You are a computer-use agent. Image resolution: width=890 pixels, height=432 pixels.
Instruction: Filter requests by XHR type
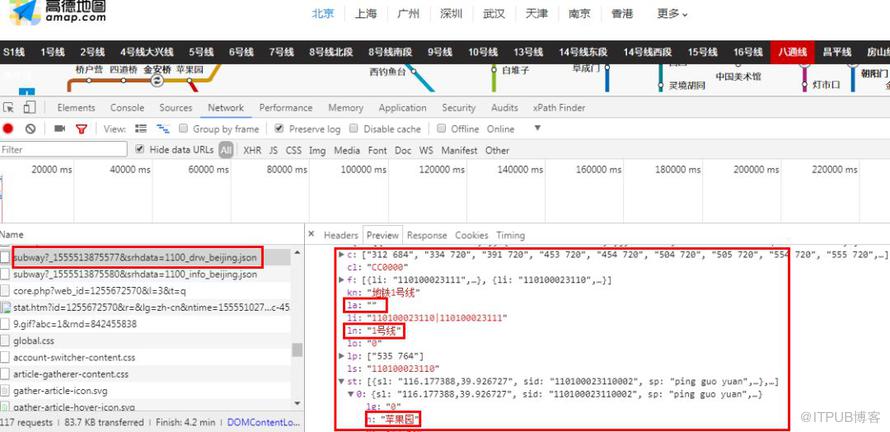[252, 150]
